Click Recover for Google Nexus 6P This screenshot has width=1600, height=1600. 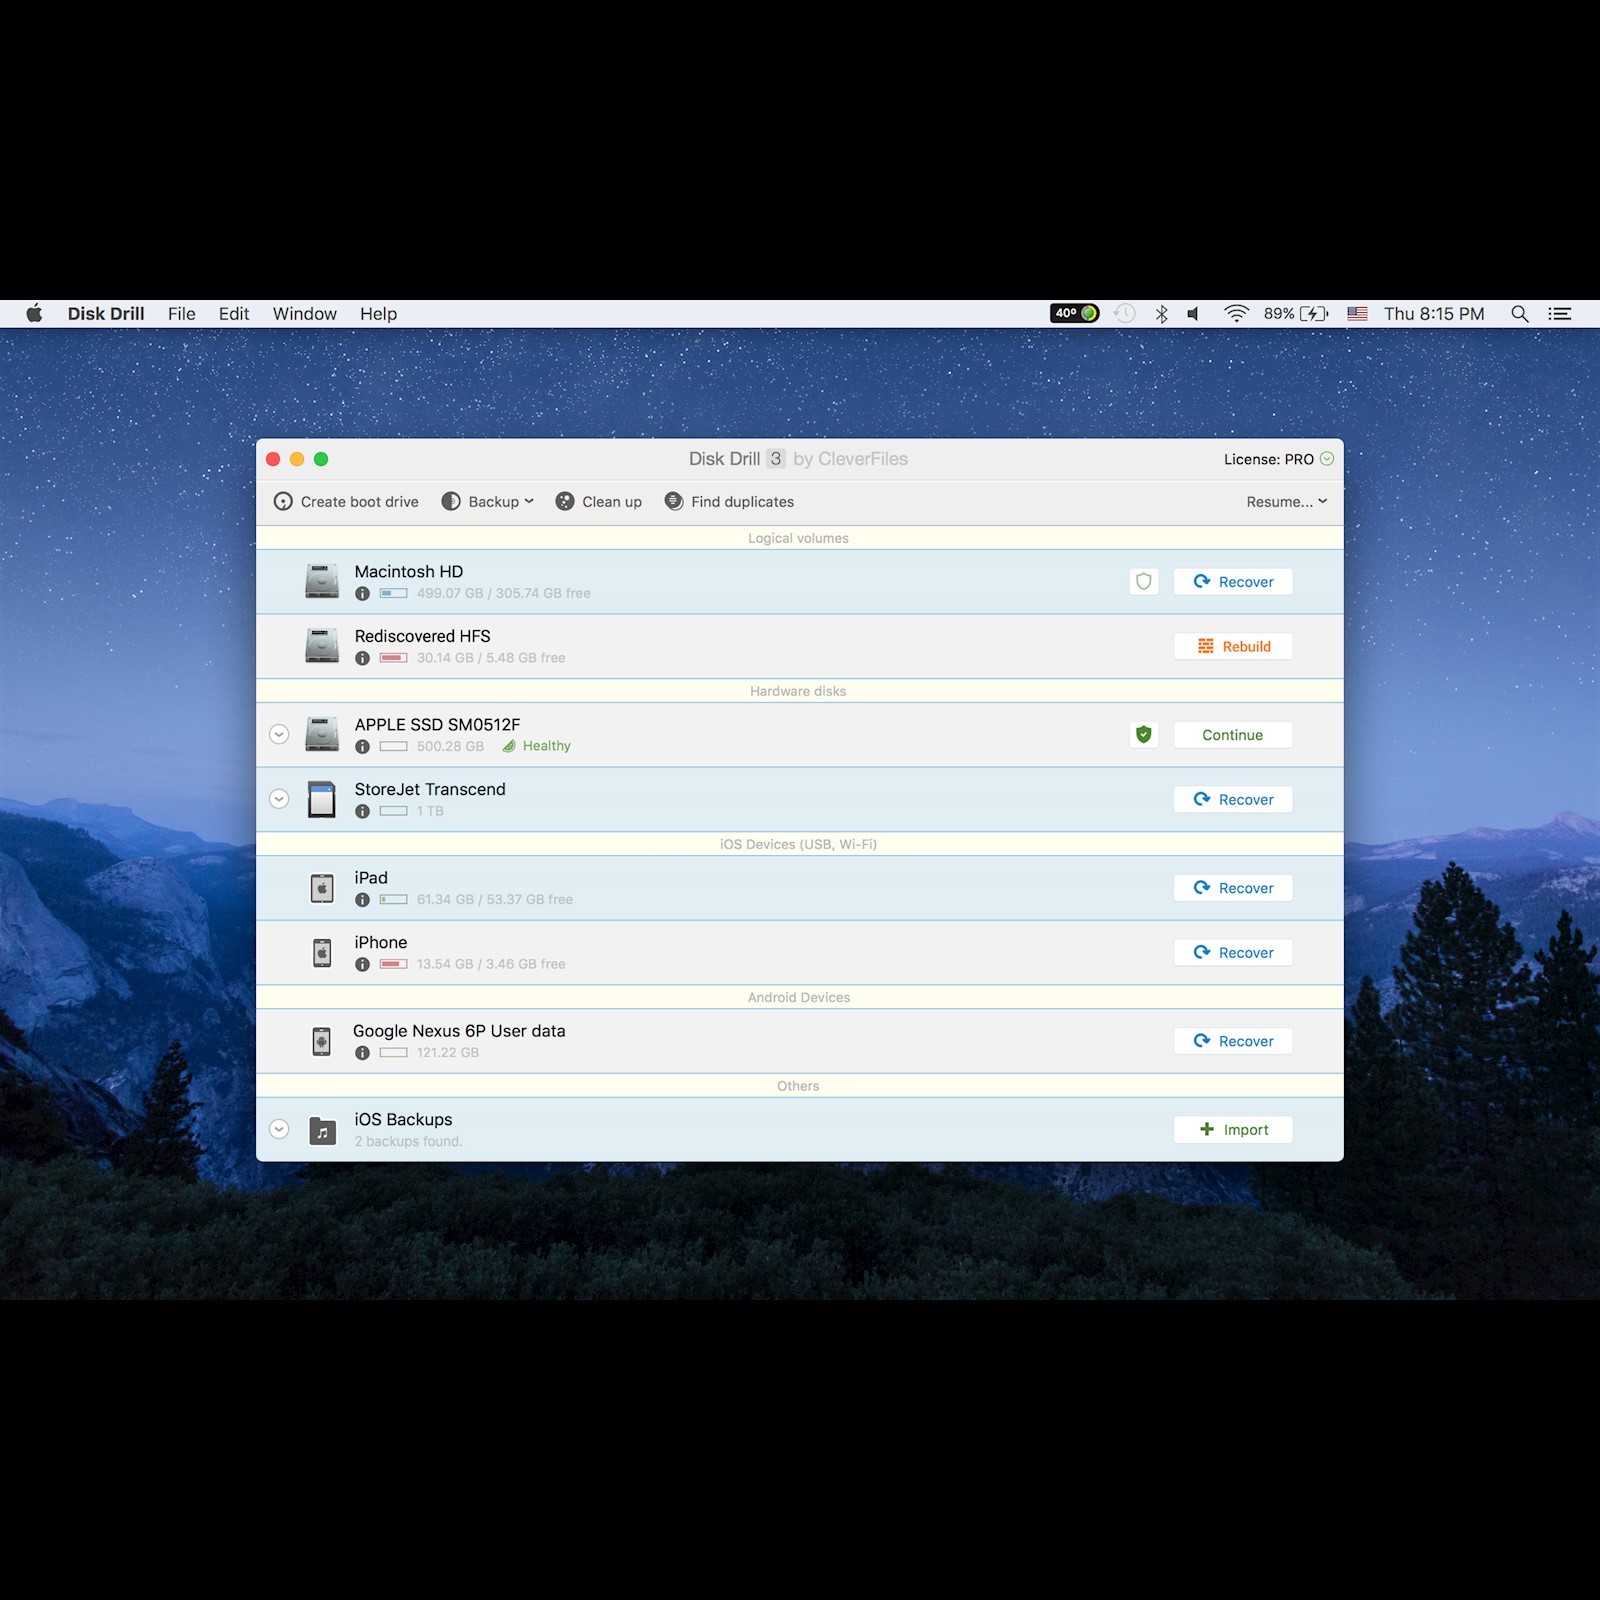(x=1233, y=1040)
